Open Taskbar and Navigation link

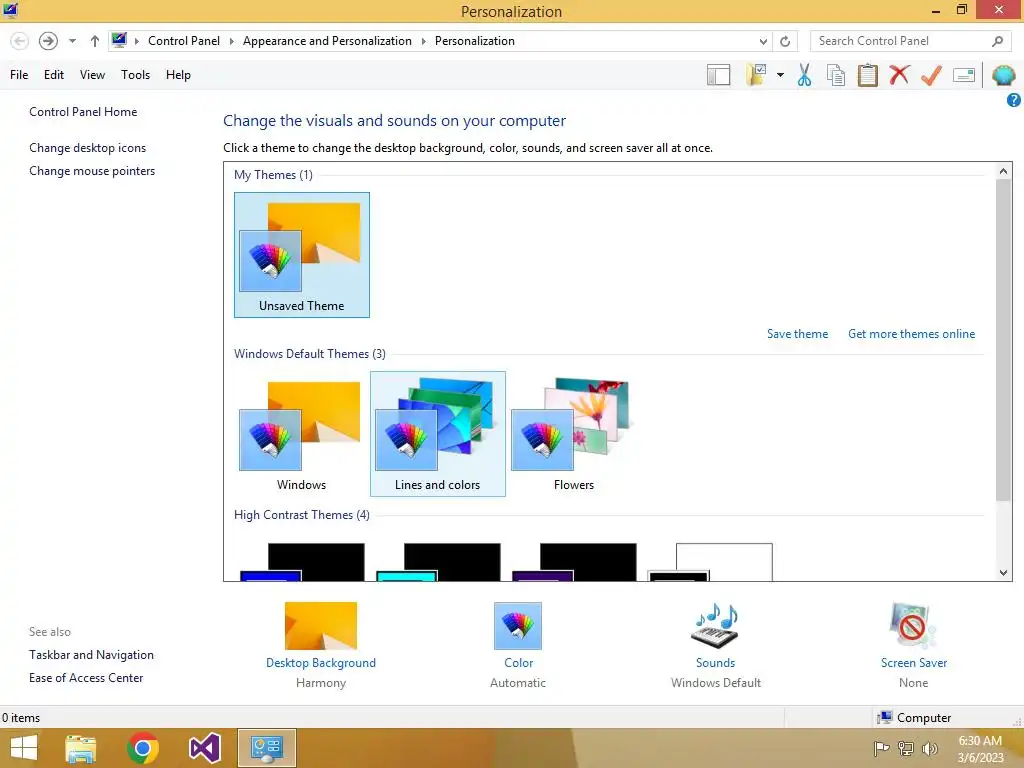point(91,655)
